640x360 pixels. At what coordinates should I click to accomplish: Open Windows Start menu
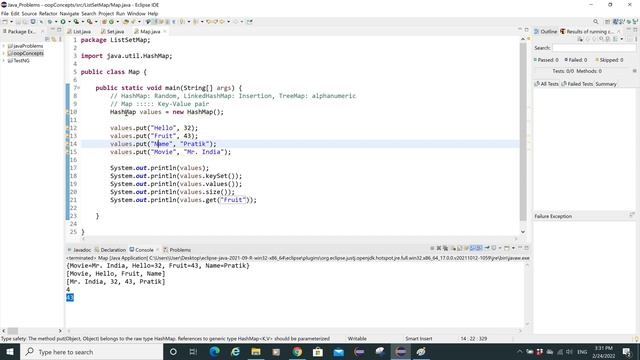coord(9,351)
